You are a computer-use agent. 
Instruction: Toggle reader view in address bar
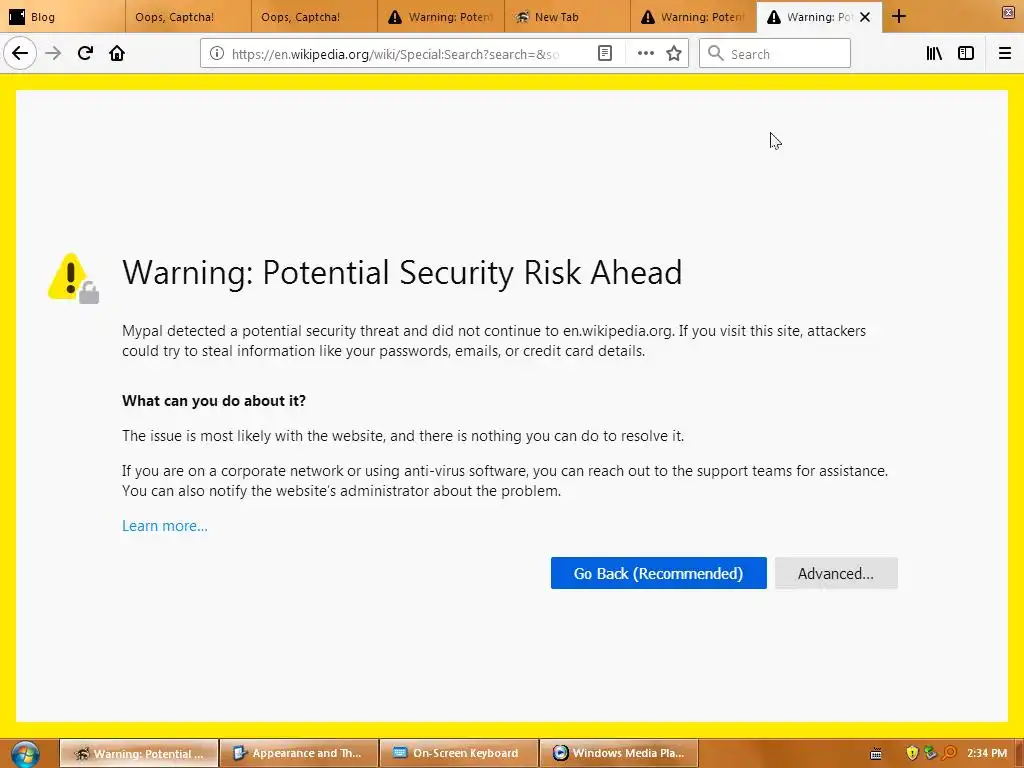click(x=605, y=54)
